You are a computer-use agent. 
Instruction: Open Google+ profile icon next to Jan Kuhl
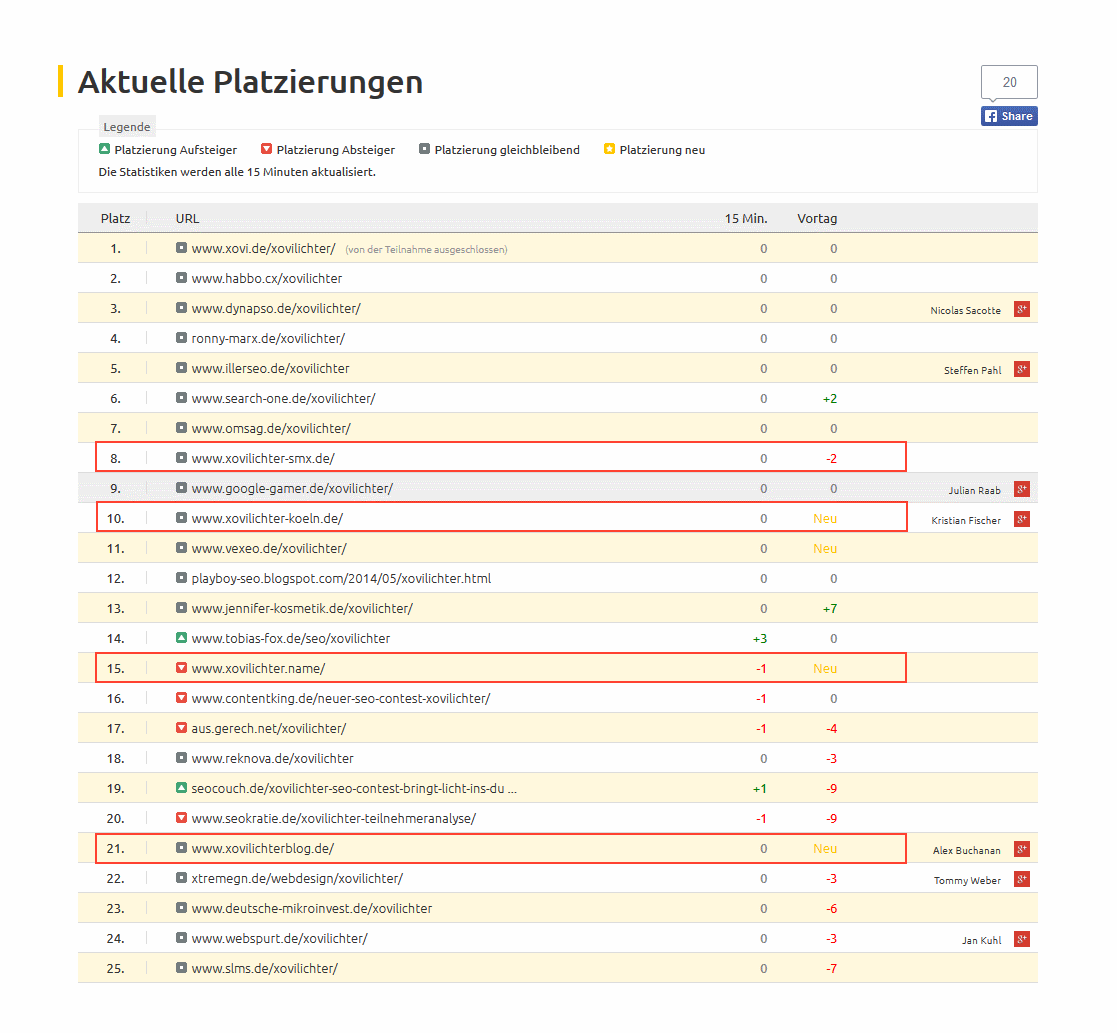(x=1022, y=939)
